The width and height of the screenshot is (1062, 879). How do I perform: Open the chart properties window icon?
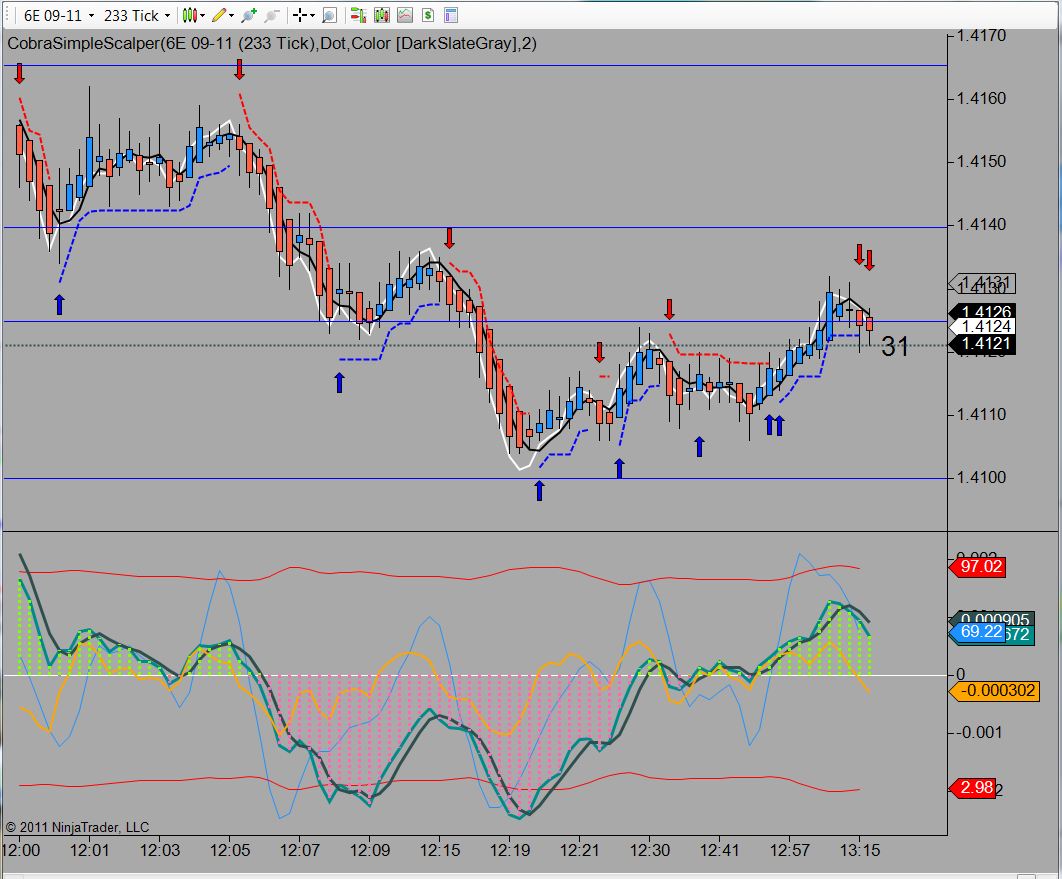tap(450, 15)
